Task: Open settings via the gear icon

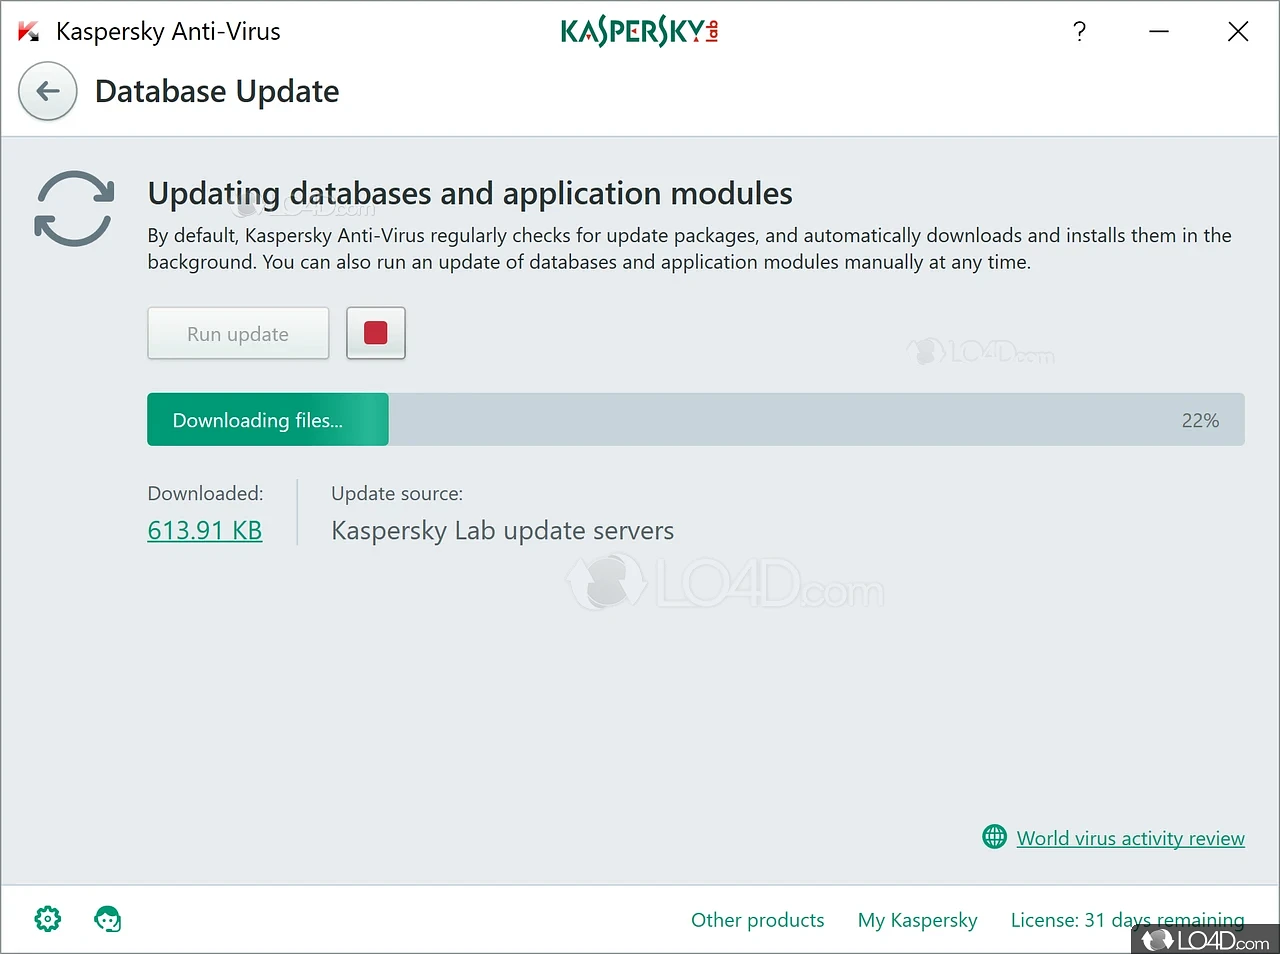Action: point(48,919)
